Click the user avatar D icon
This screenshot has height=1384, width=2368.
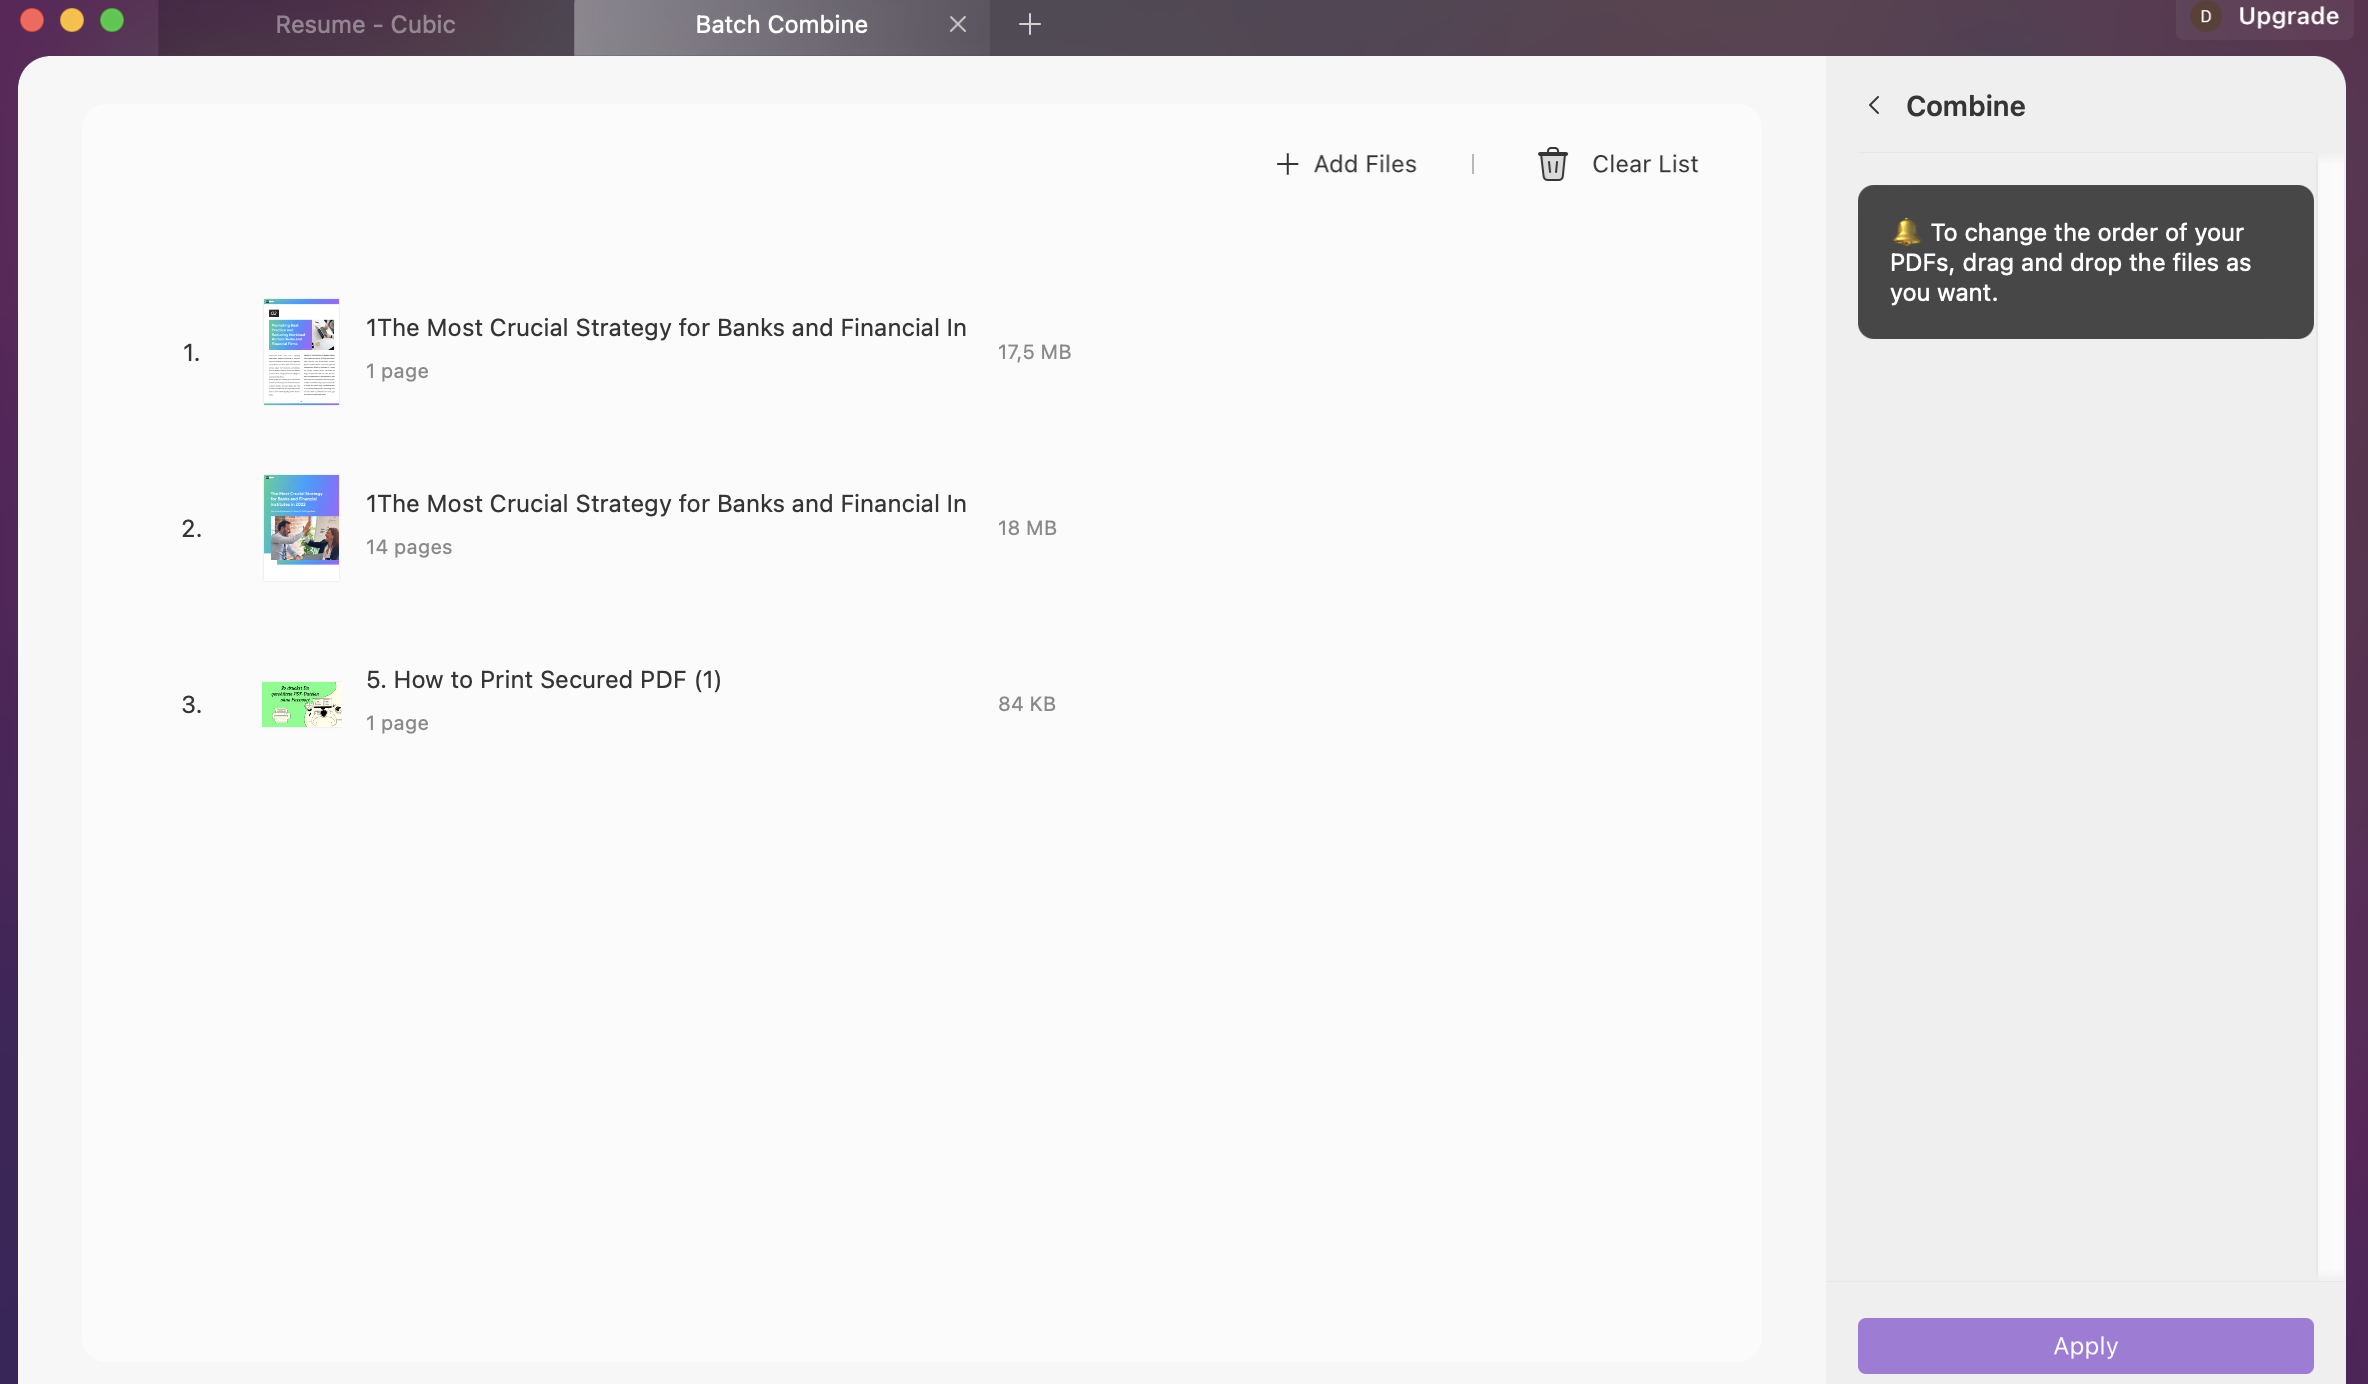coord(2205,17)
